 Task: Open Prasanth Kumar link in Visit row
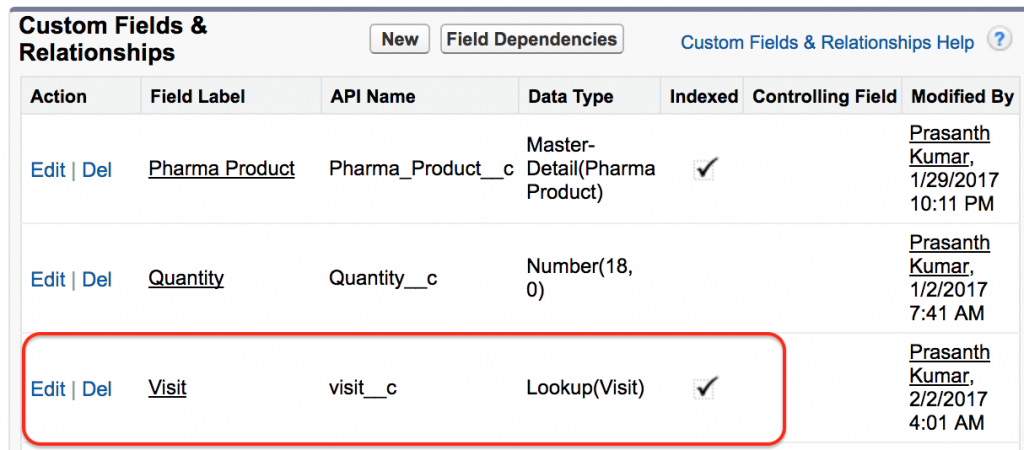coord(950,365)
